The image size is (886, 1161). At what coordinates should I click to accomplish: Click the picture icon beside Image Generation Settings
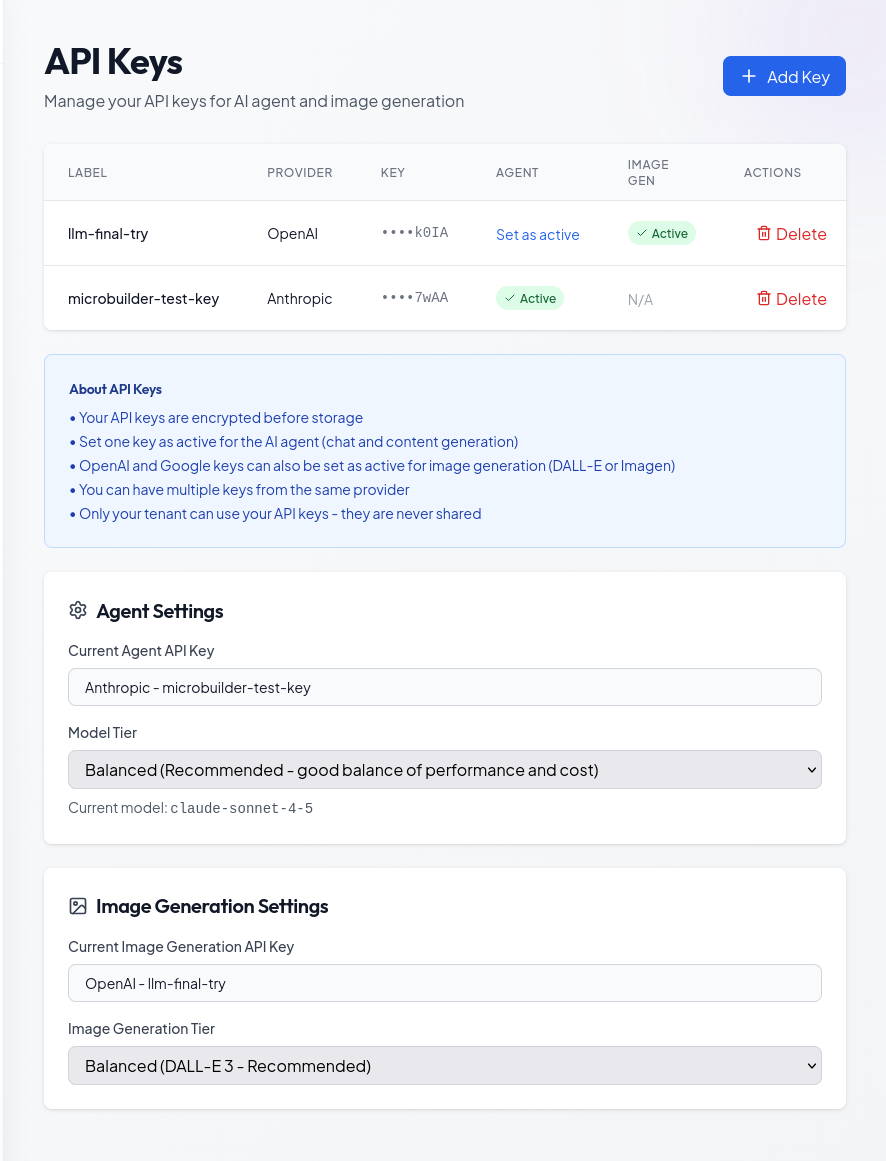pyautogui.click(x=77, y=905)
